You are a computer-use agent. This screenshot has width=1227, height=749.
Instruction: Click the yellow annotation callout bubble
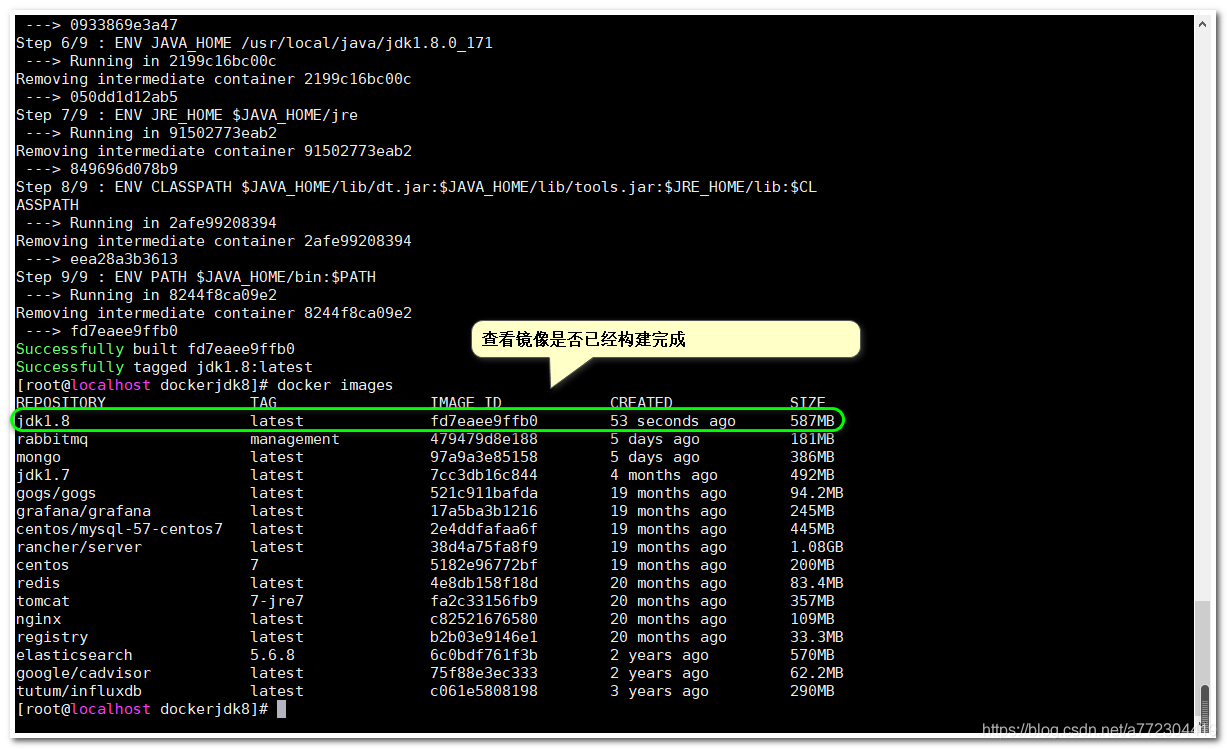665,339
